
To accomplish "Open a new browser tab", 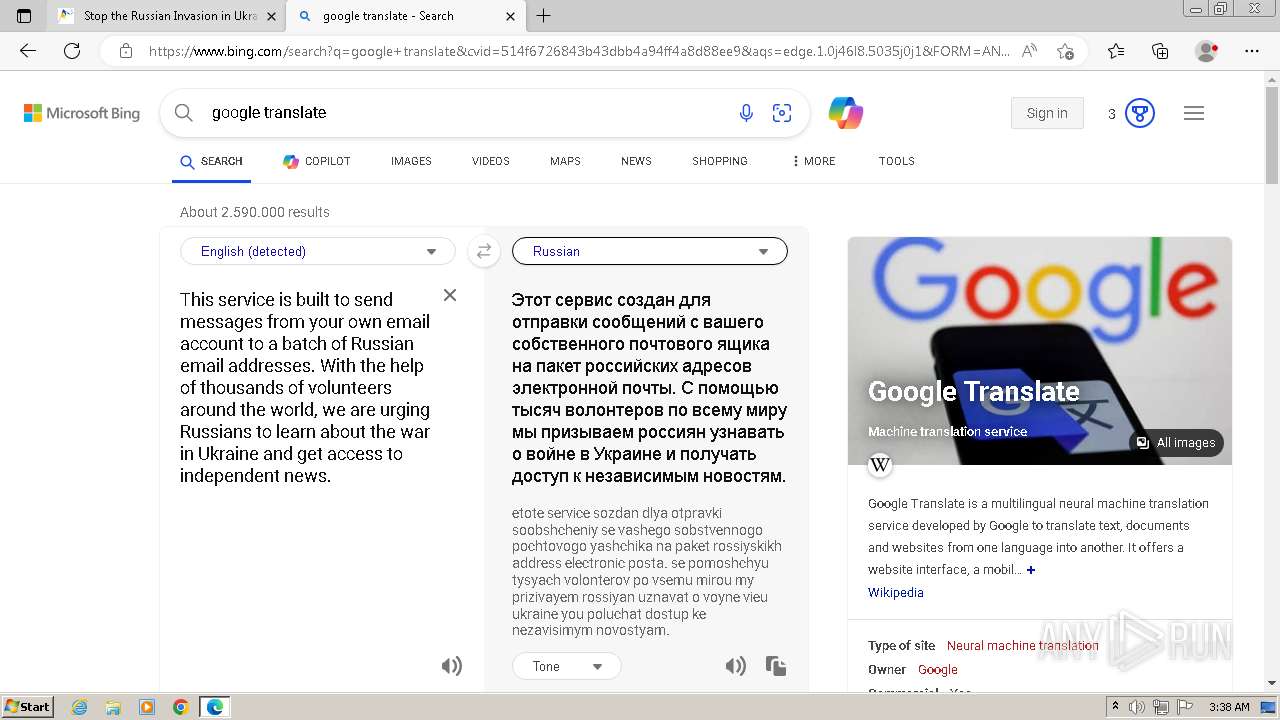I will point(544,15).
